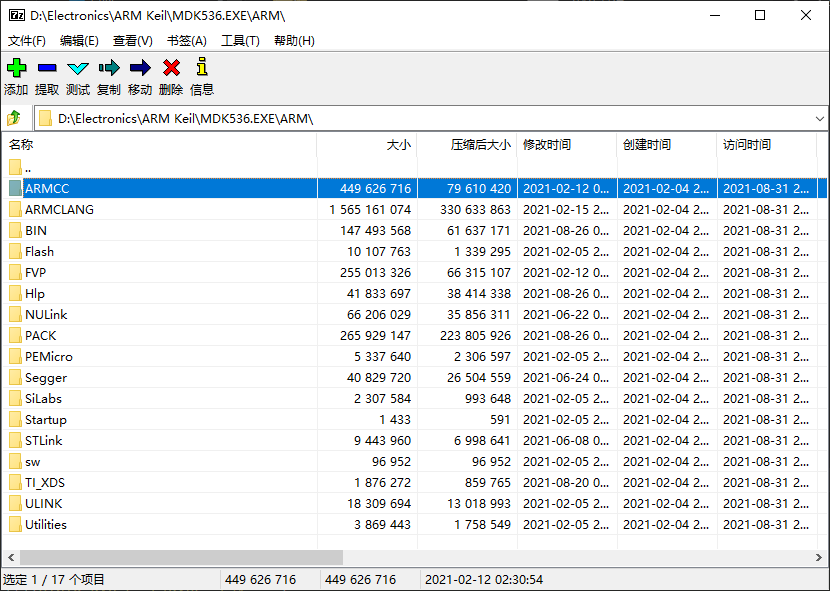Sort by the 名称 column header

pyautogui.click(x=159, y=145)
